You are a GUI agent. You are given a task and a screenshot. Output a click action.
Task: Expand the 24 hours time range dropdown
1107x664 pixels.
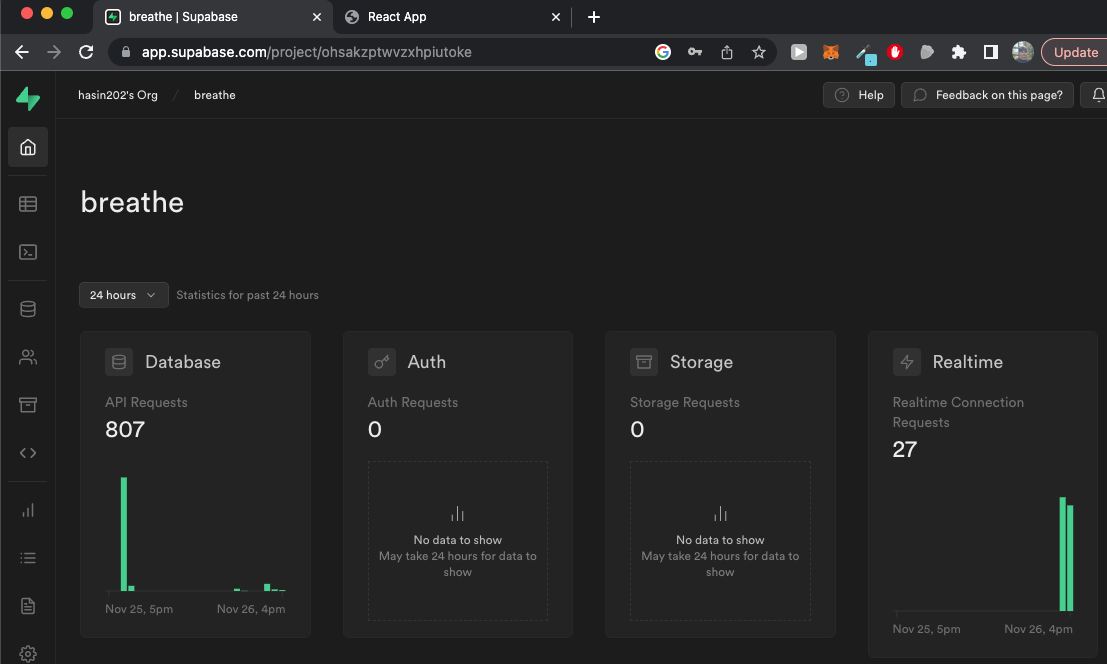(x=124, y=295)
